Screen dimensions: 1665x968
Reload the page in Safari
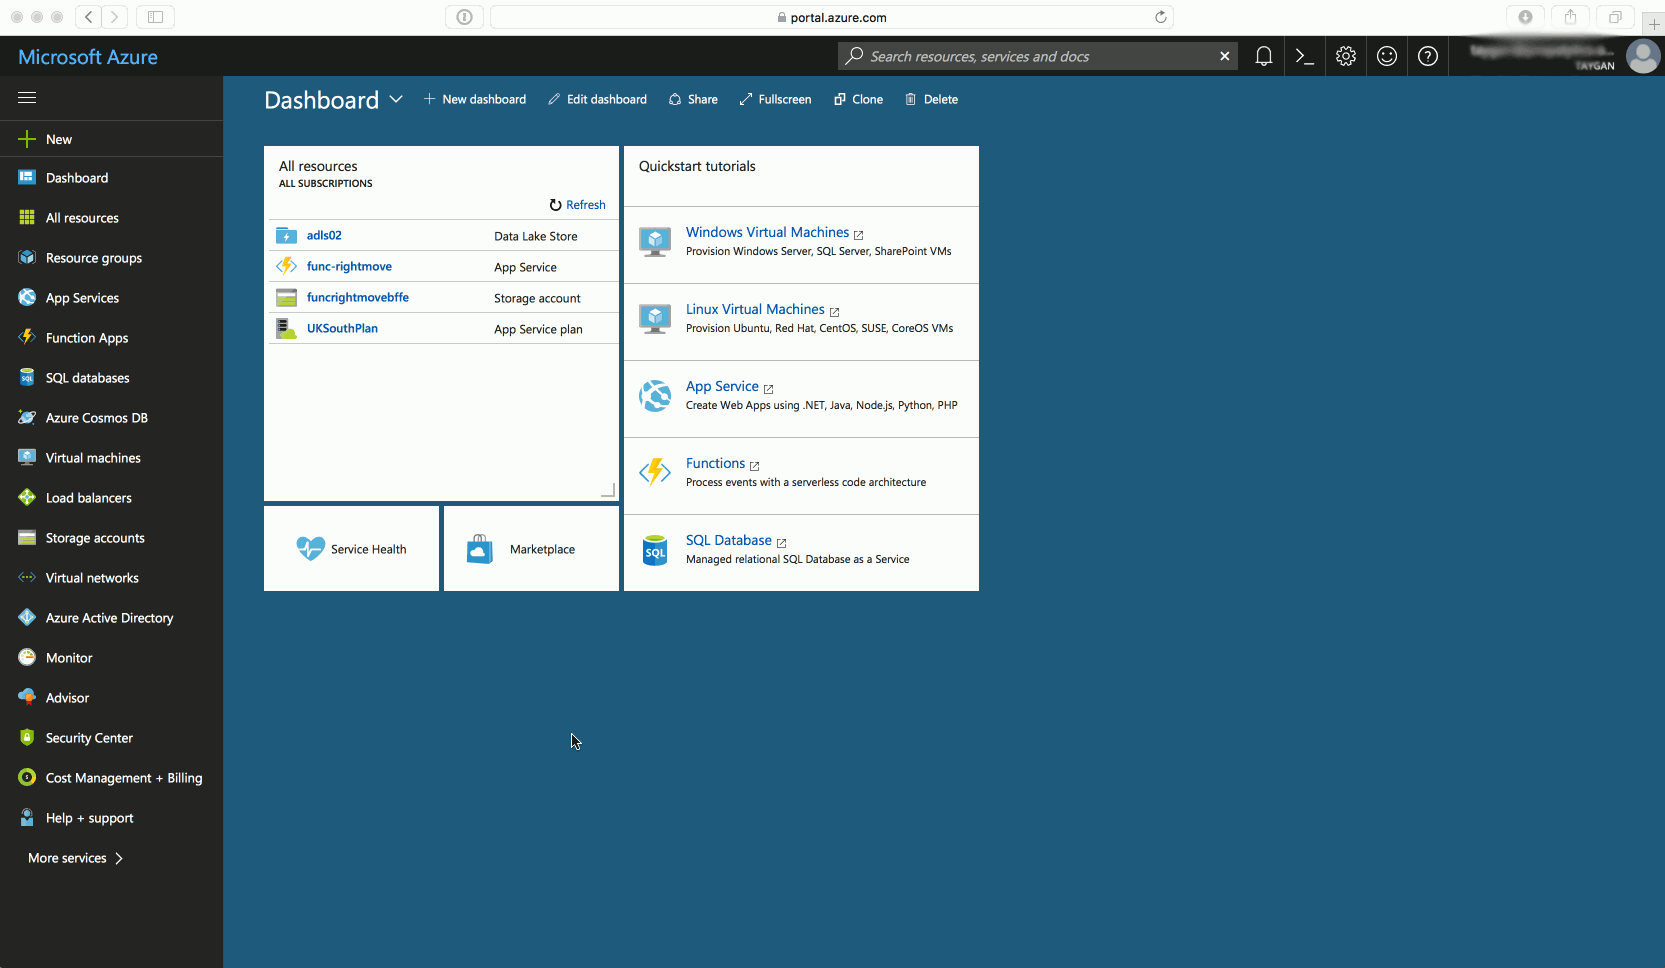pyautogui.click(x=1160, y=17)
